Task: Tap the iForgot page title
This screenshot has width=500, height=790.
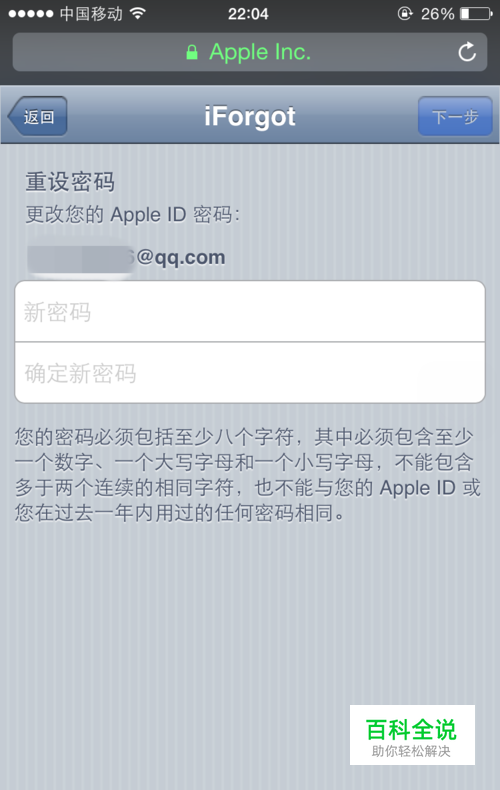Action: point(250,116)
